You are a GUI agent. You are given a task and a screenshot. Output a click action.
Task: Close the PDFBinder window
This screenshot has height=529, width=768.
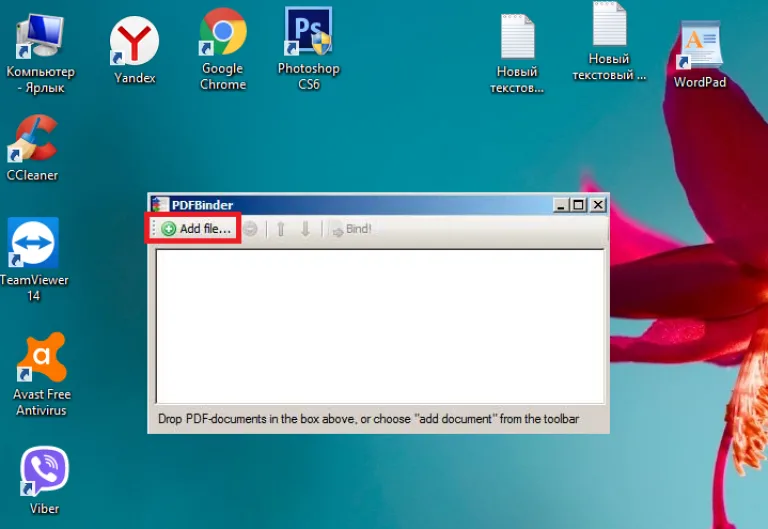[598, 205]
